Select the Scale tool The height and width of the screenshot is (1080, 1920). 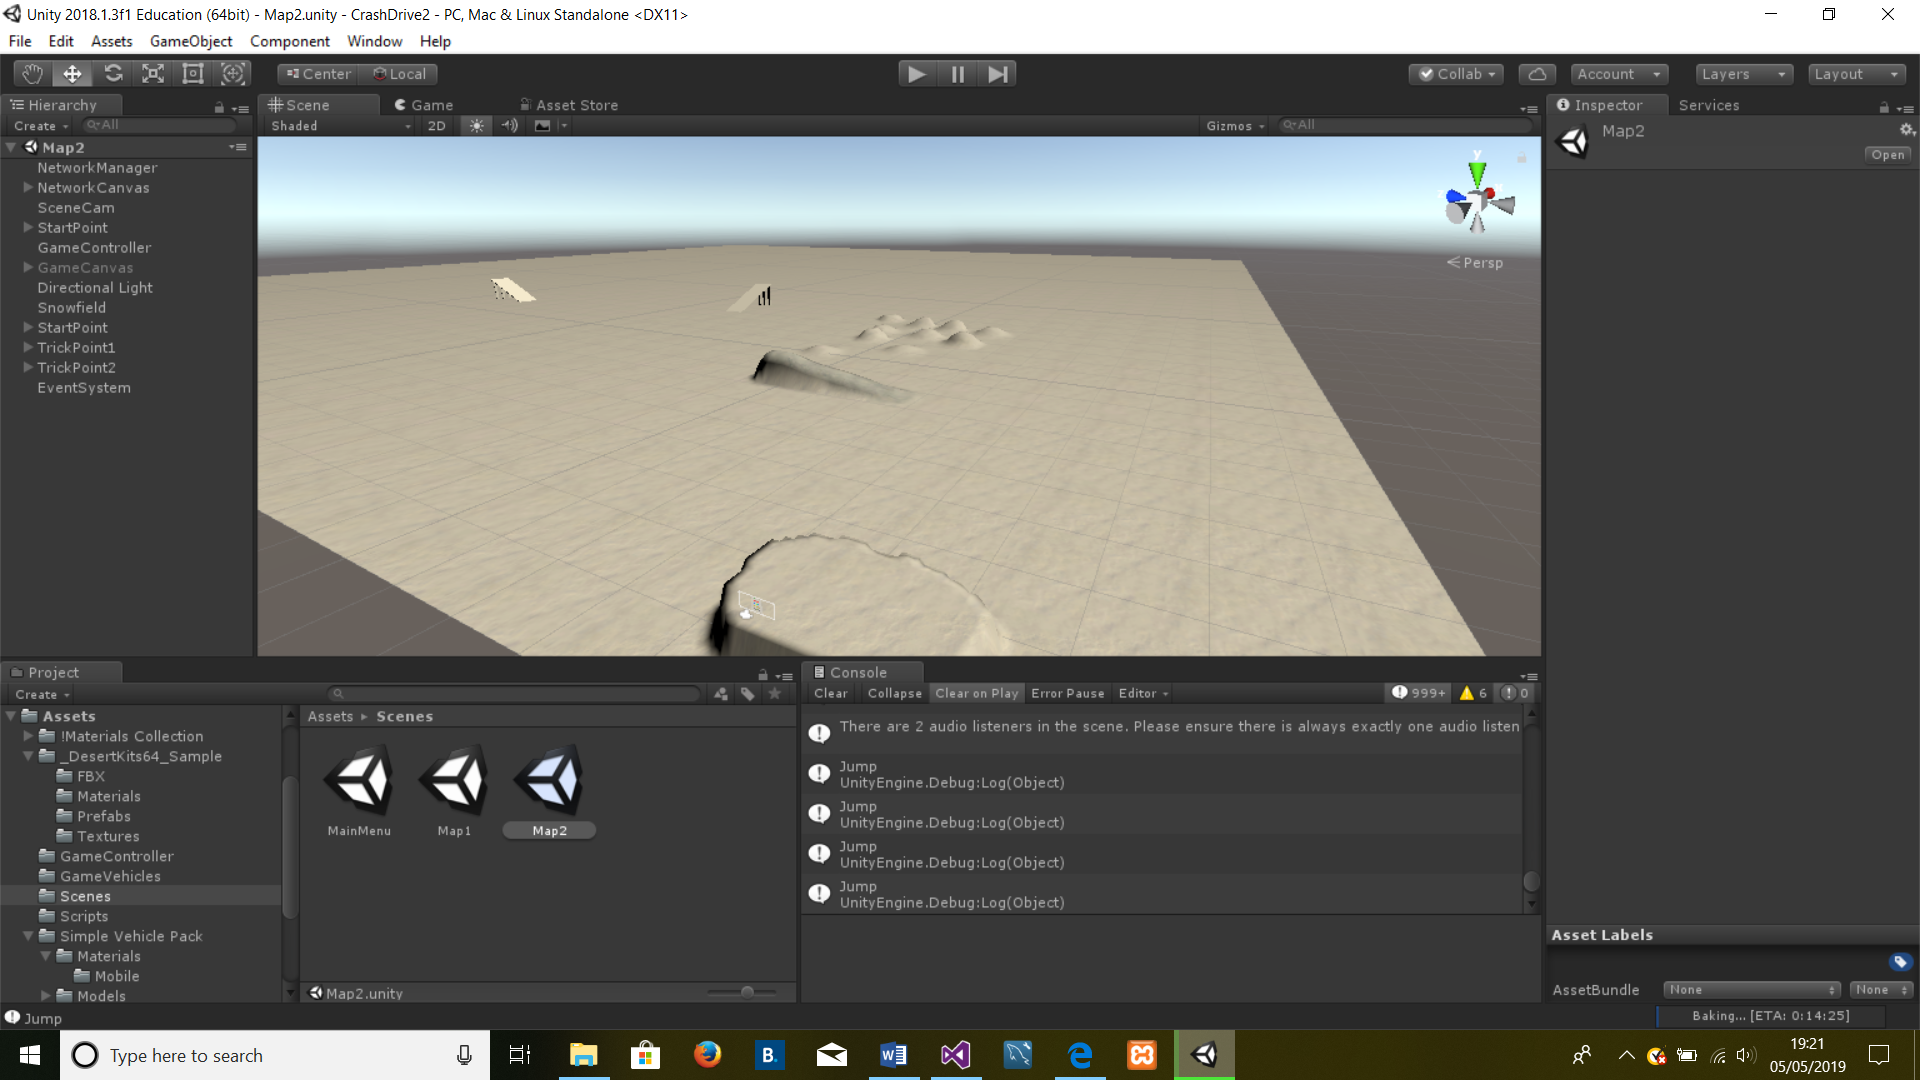(x=153, y=73)
